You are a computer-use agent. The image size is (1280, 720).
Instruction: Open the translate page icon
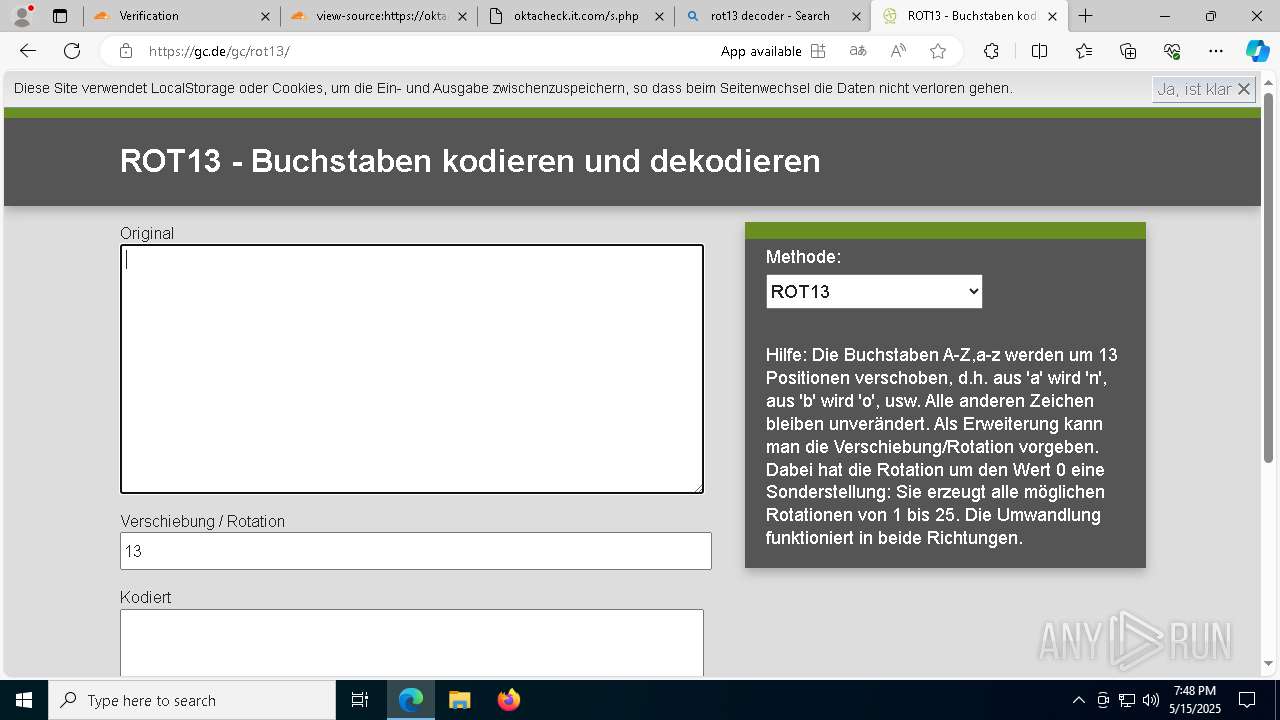pyautogui.click(x=857, y=51)
